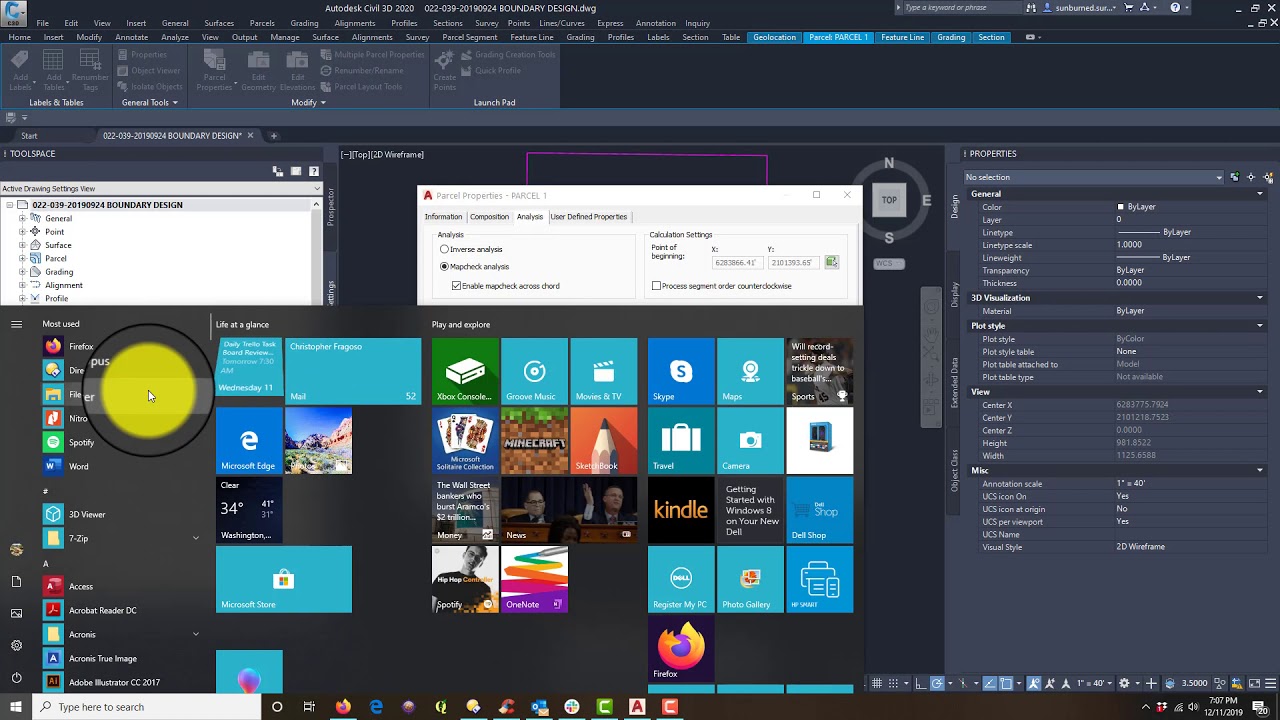Click the ByLayer color swatch in Properties
This screenshot has height=720, width=1280.
point(1121,207)
